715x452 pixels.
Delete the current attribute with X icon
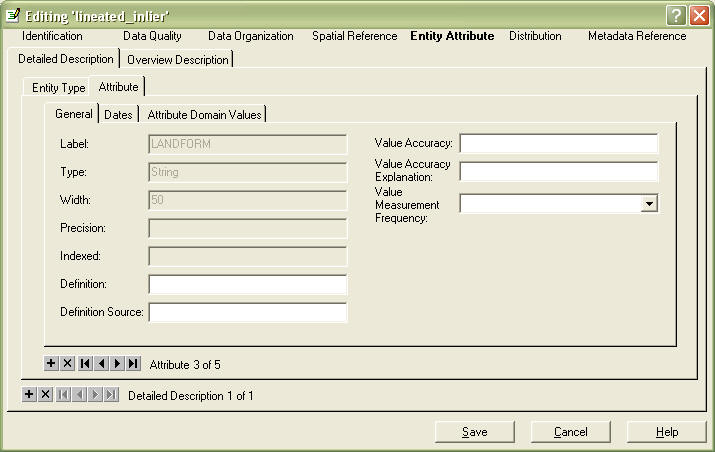67,364
